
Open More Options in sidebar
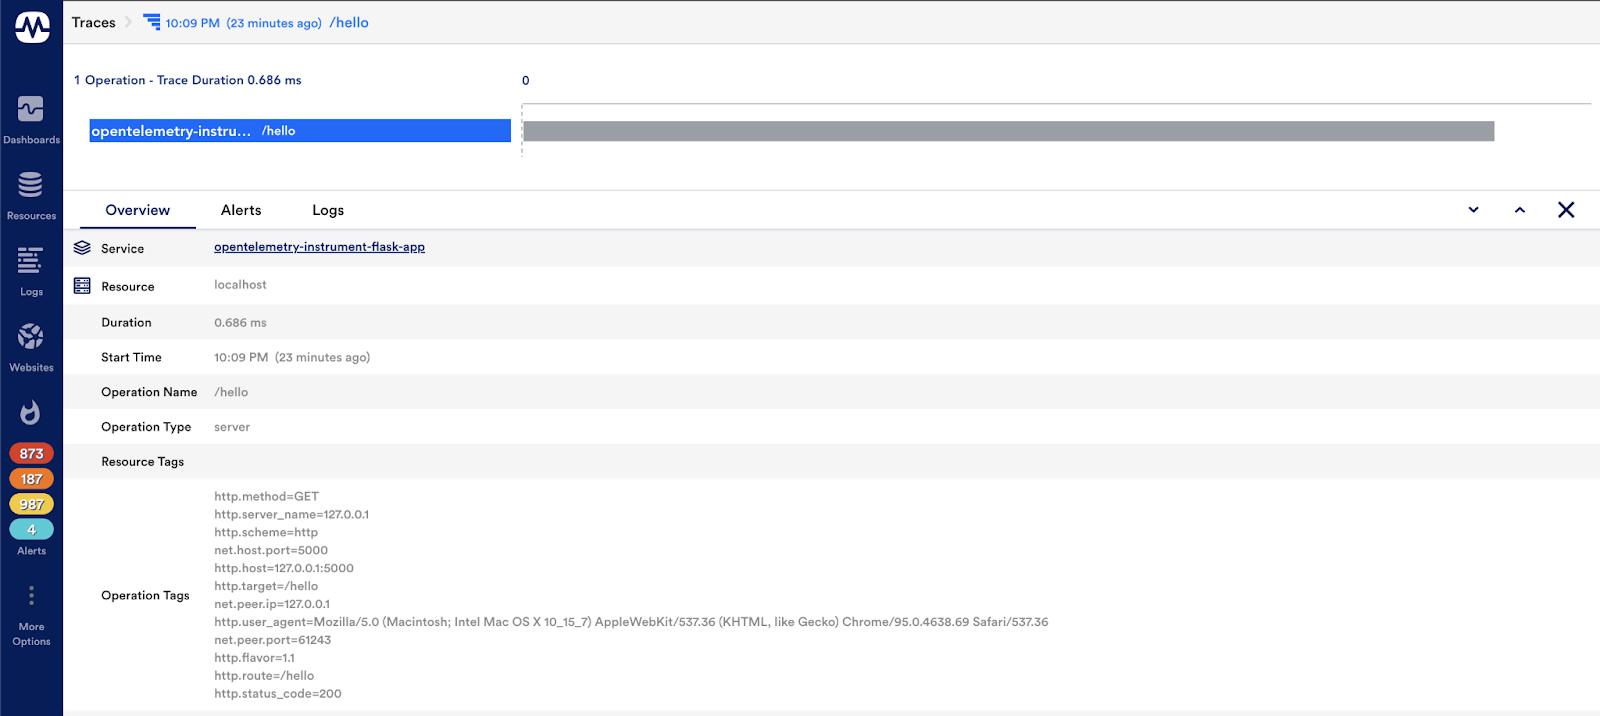tap(31, 597)
